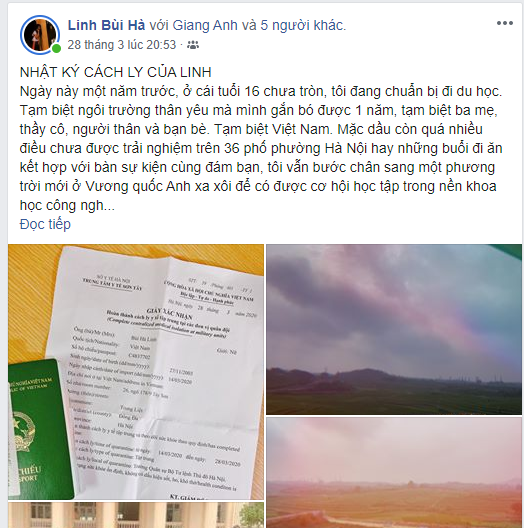Open Linh Bùi Hà's profile picture
Viewport: 524px width, 528px height.
click(x=40, y=35)
